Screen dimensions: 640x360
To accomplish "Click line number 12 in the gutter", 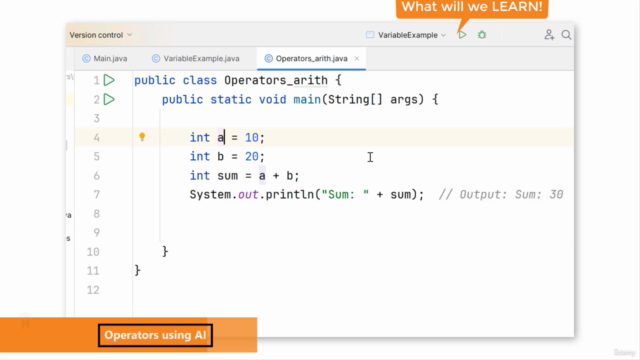I will (x=93, y=290).
